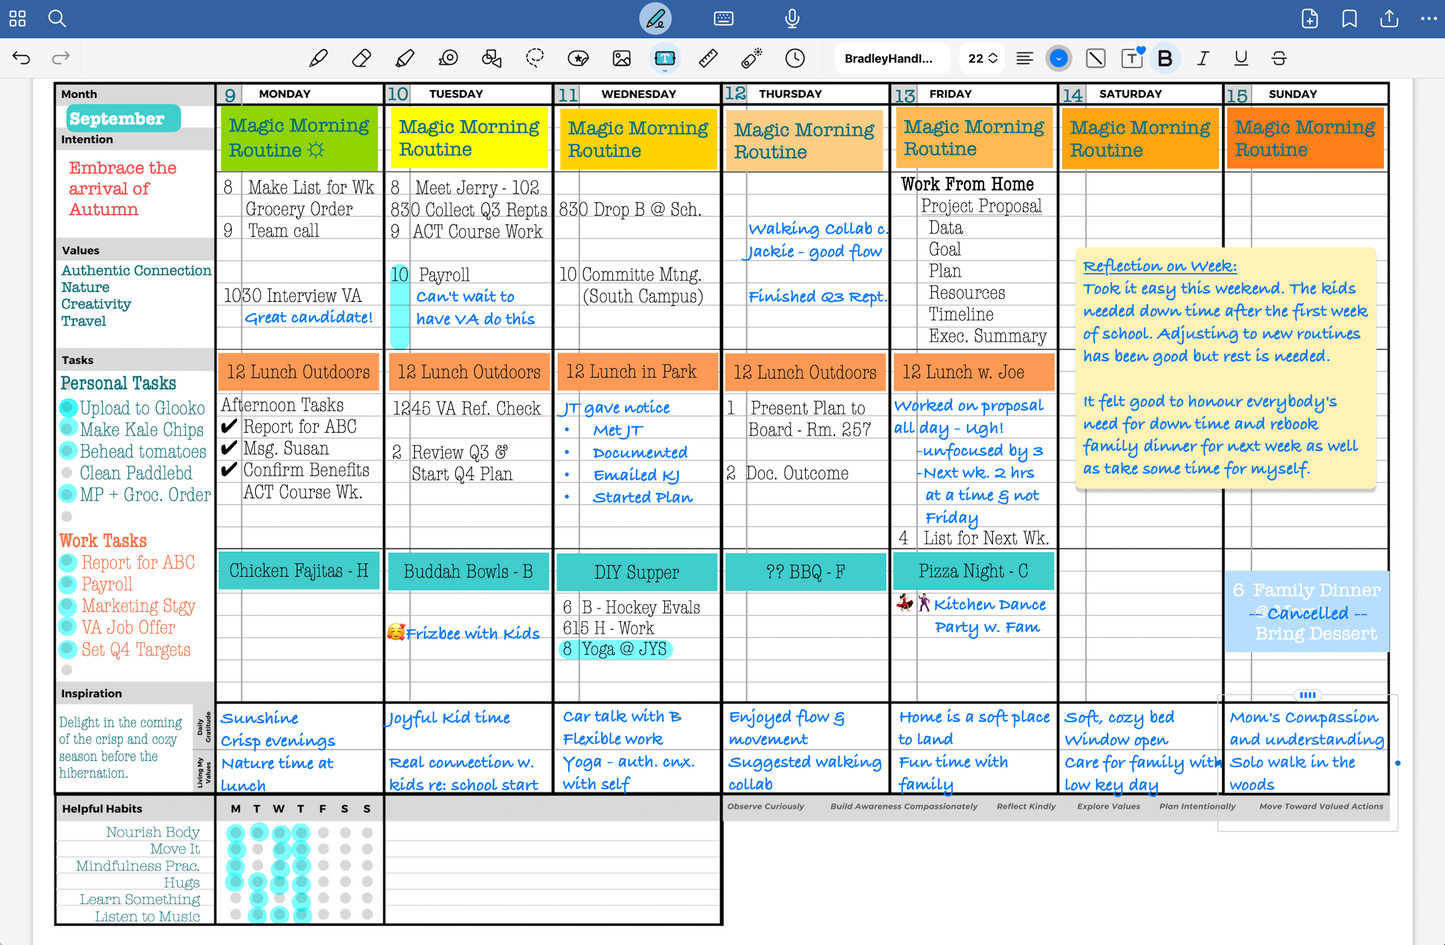Toggle the bullet next to Payroll task
The height and width of the screenshot is (945, 1445).
[68, 584]
